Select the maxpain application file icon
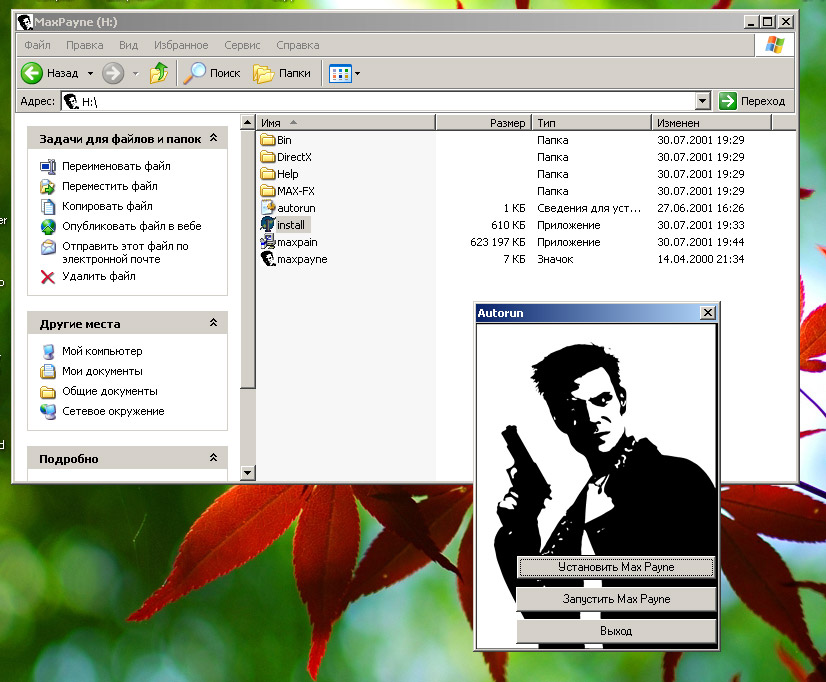 pos(268,242)
